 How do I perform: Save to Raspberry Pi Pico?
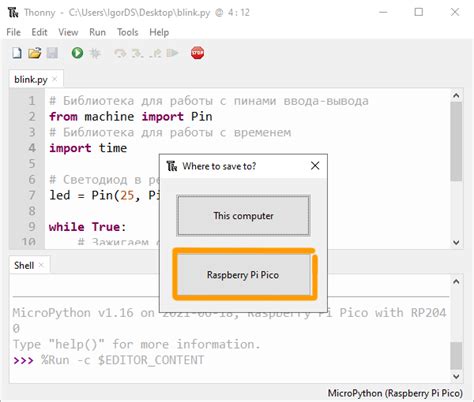[x=243, y=275]
